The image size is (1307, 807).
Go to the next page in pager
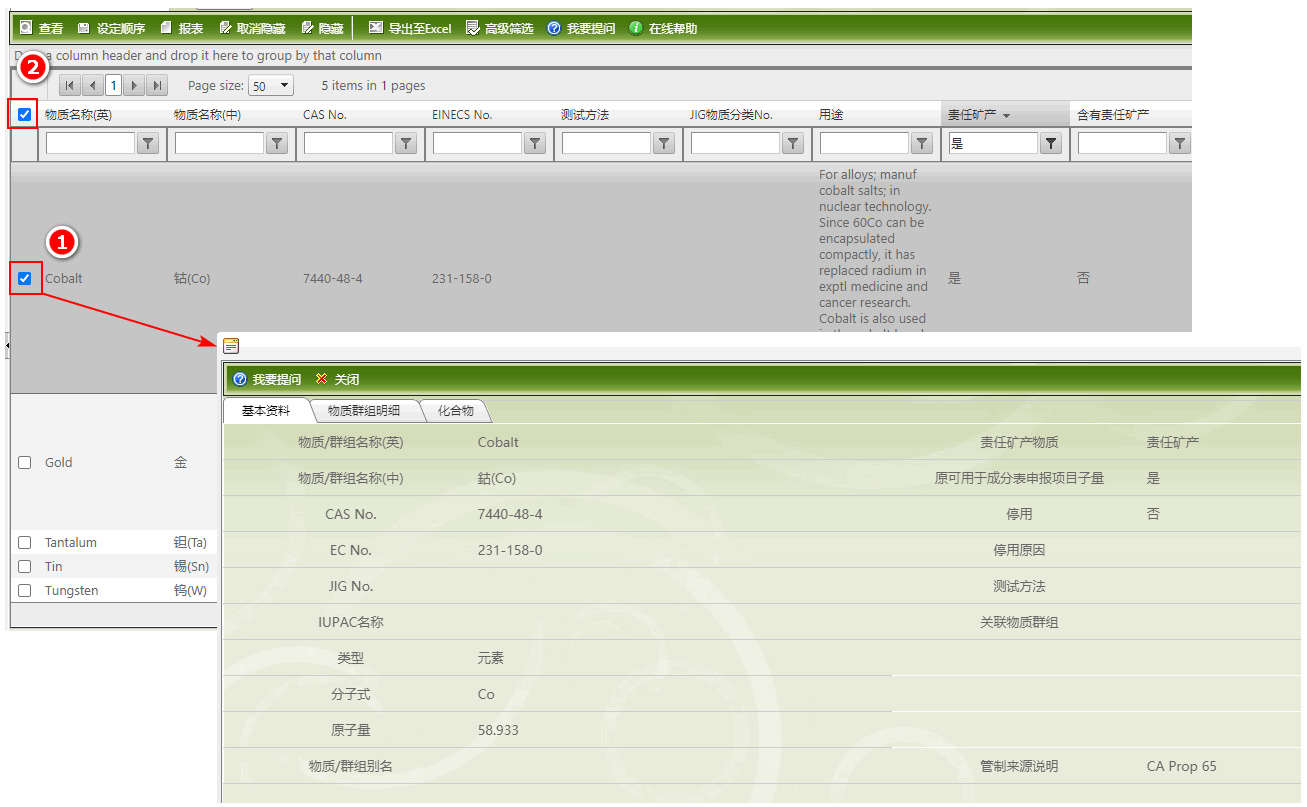pyautogui.click(x=136, y=85)
